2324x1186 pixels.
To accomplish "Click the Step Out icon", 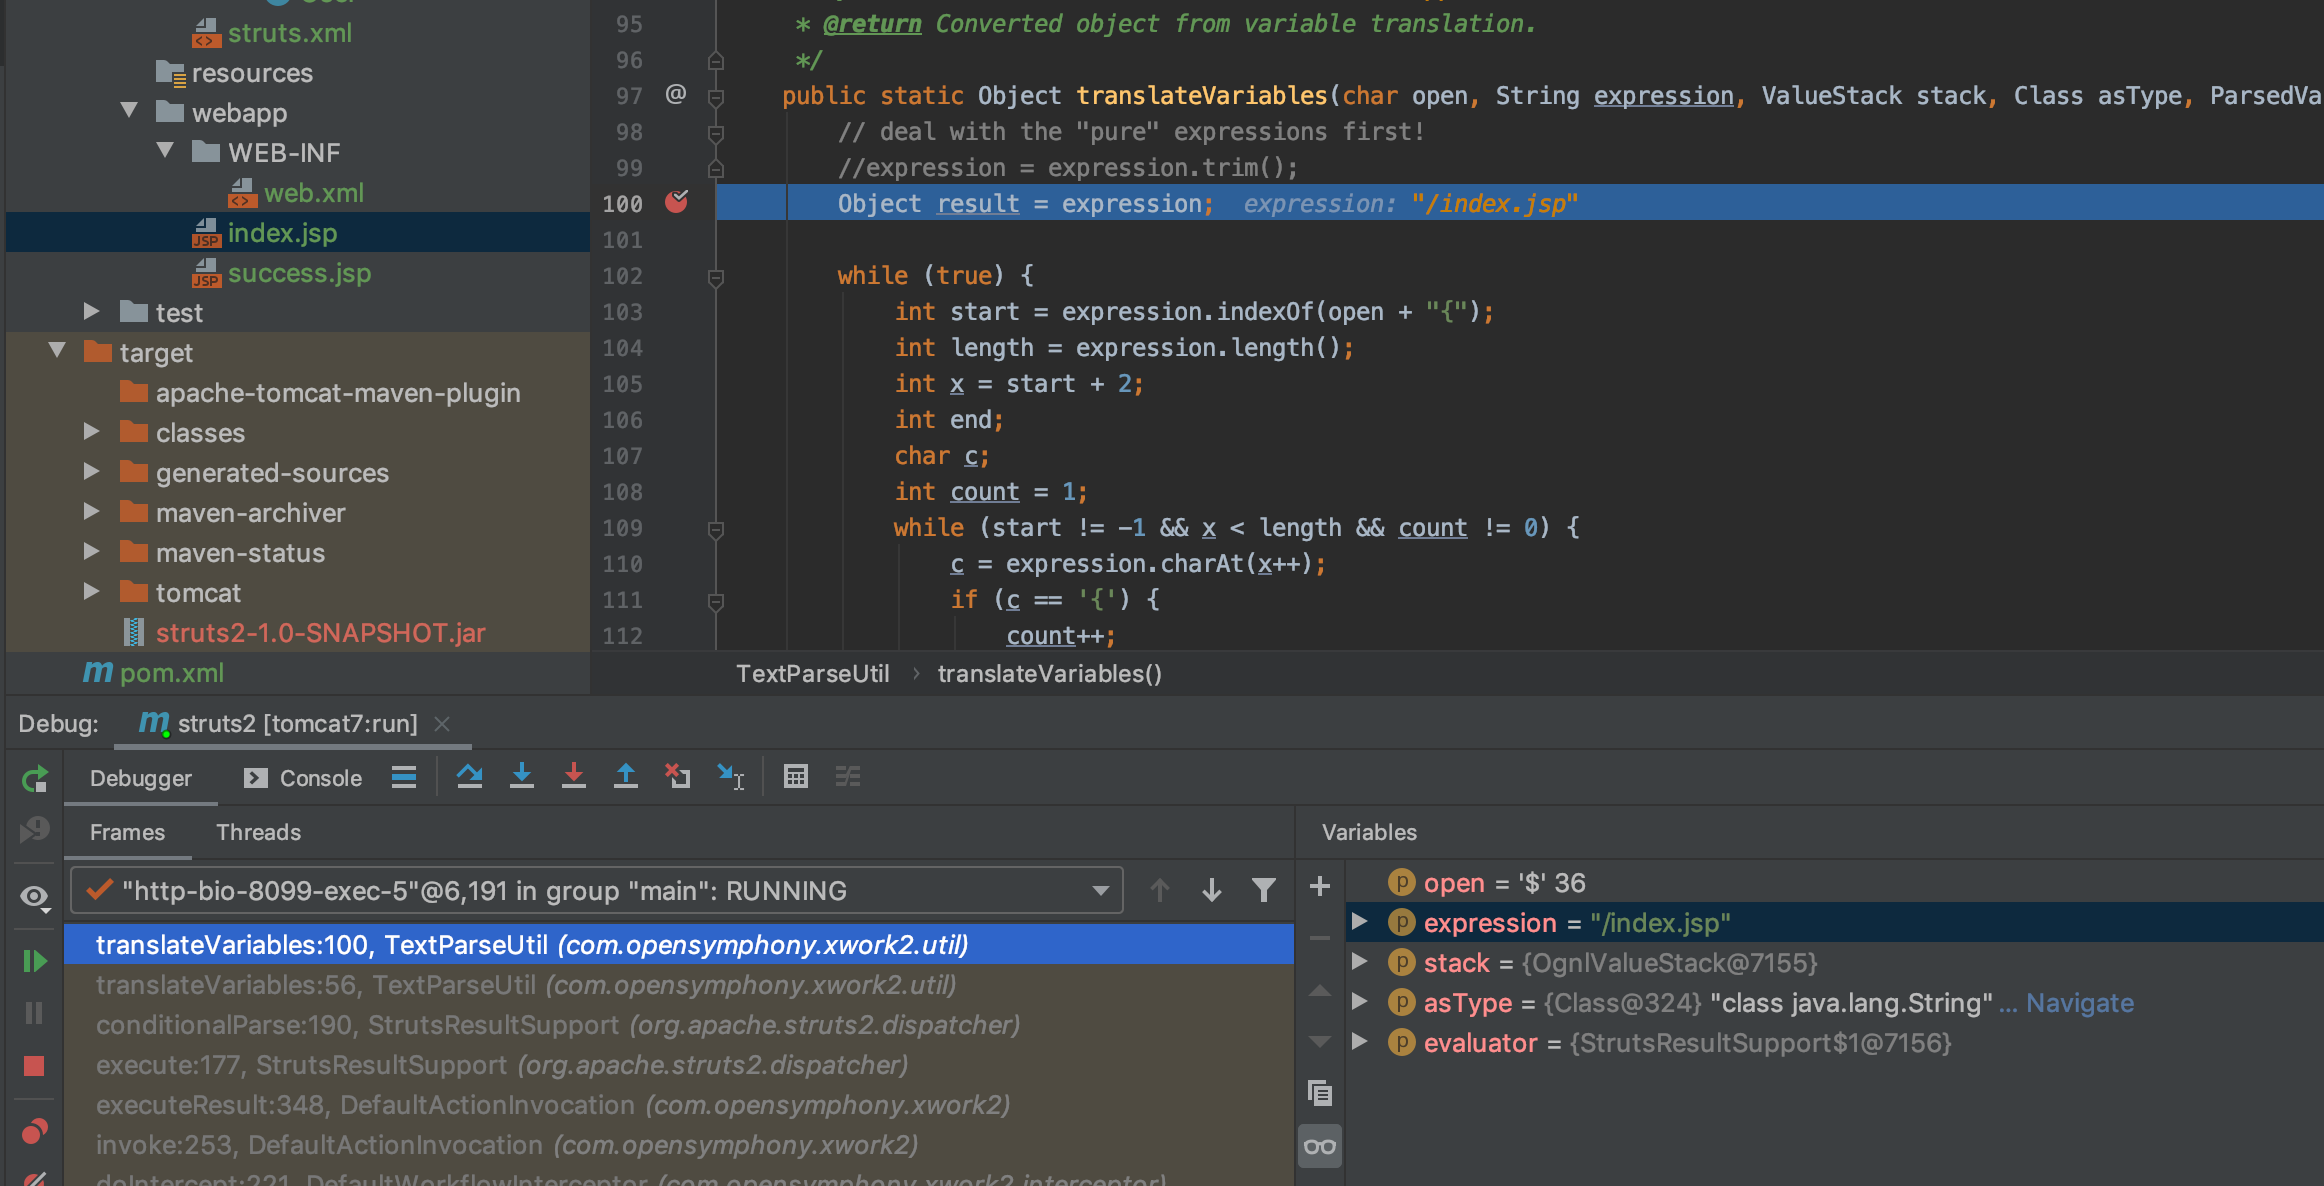I will pos(625,777).
